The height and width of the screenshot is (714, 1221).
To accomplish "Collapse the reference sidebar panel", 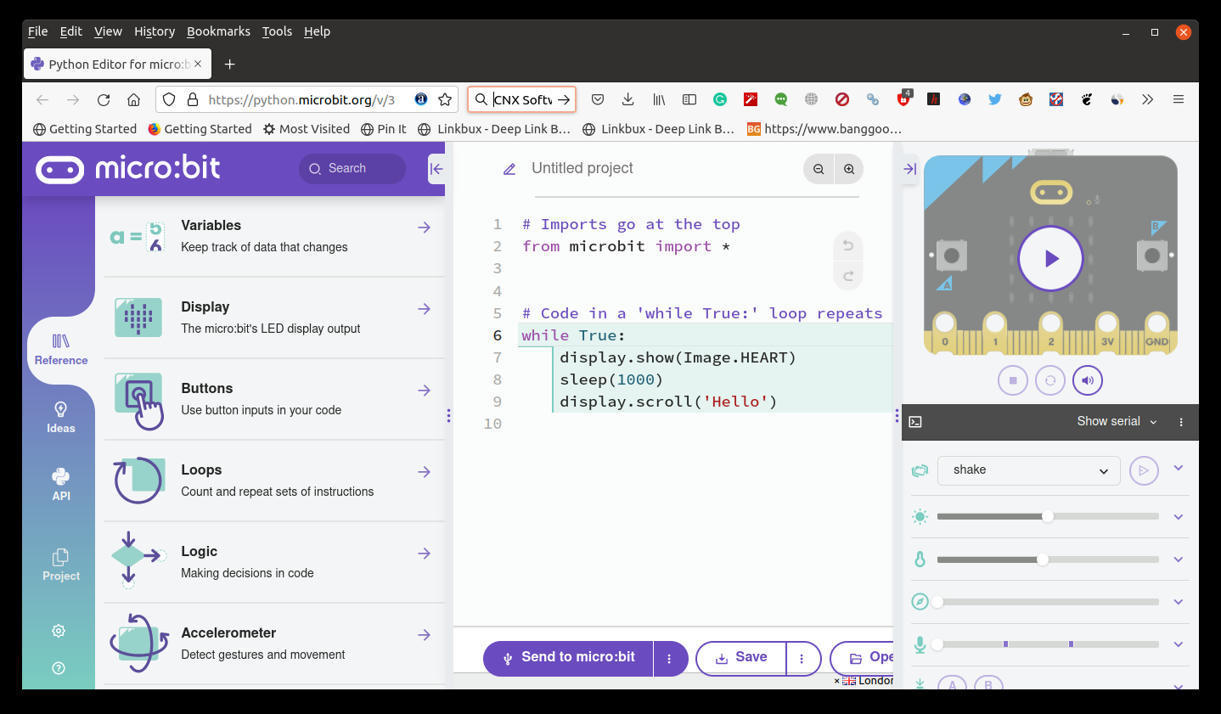I will (x=436, y=169).
